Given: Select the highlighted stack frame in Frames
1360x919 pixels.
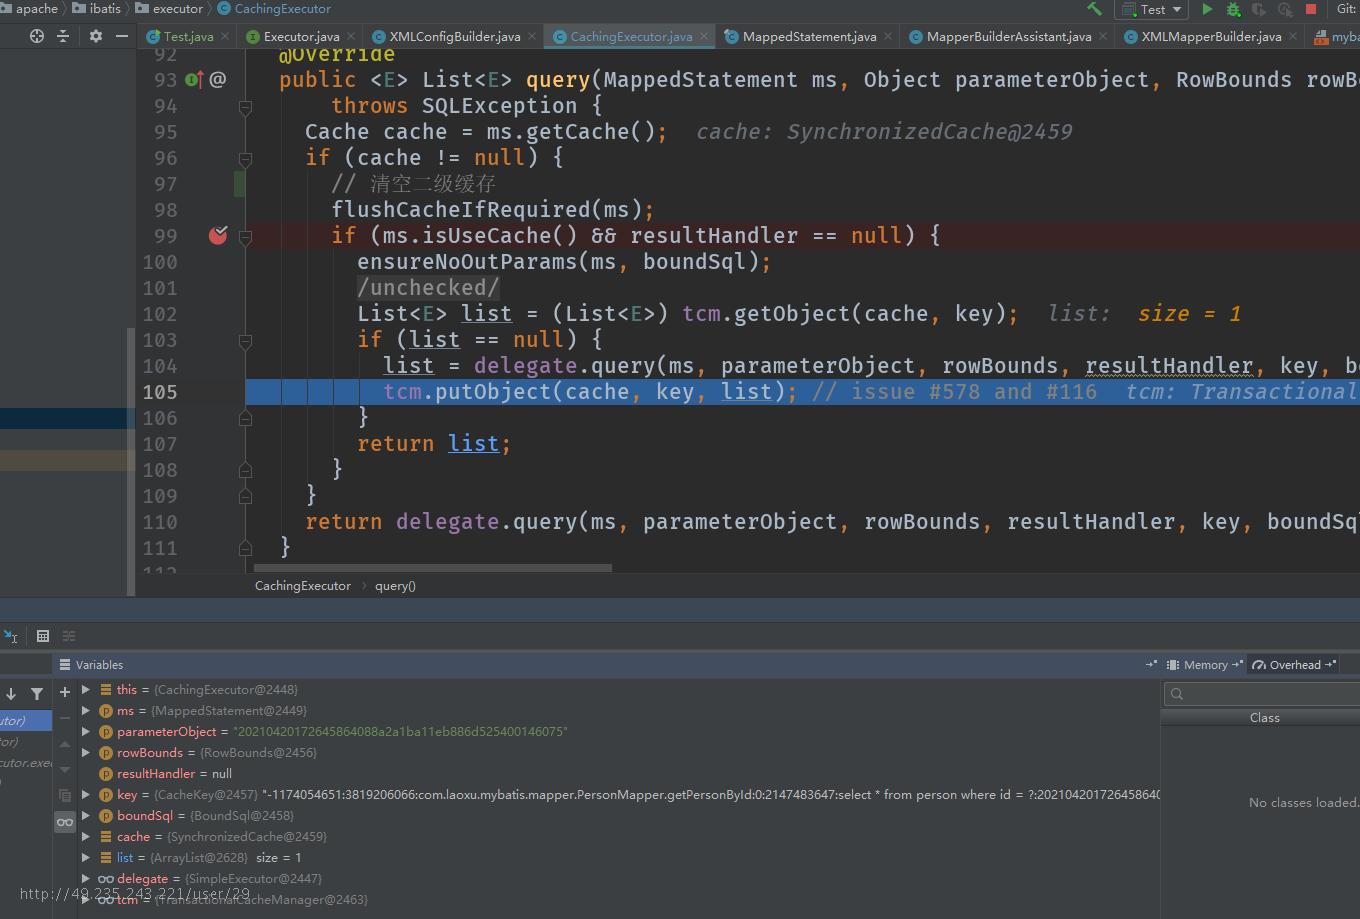Looking at the screenshot, I should click(26, 720).
